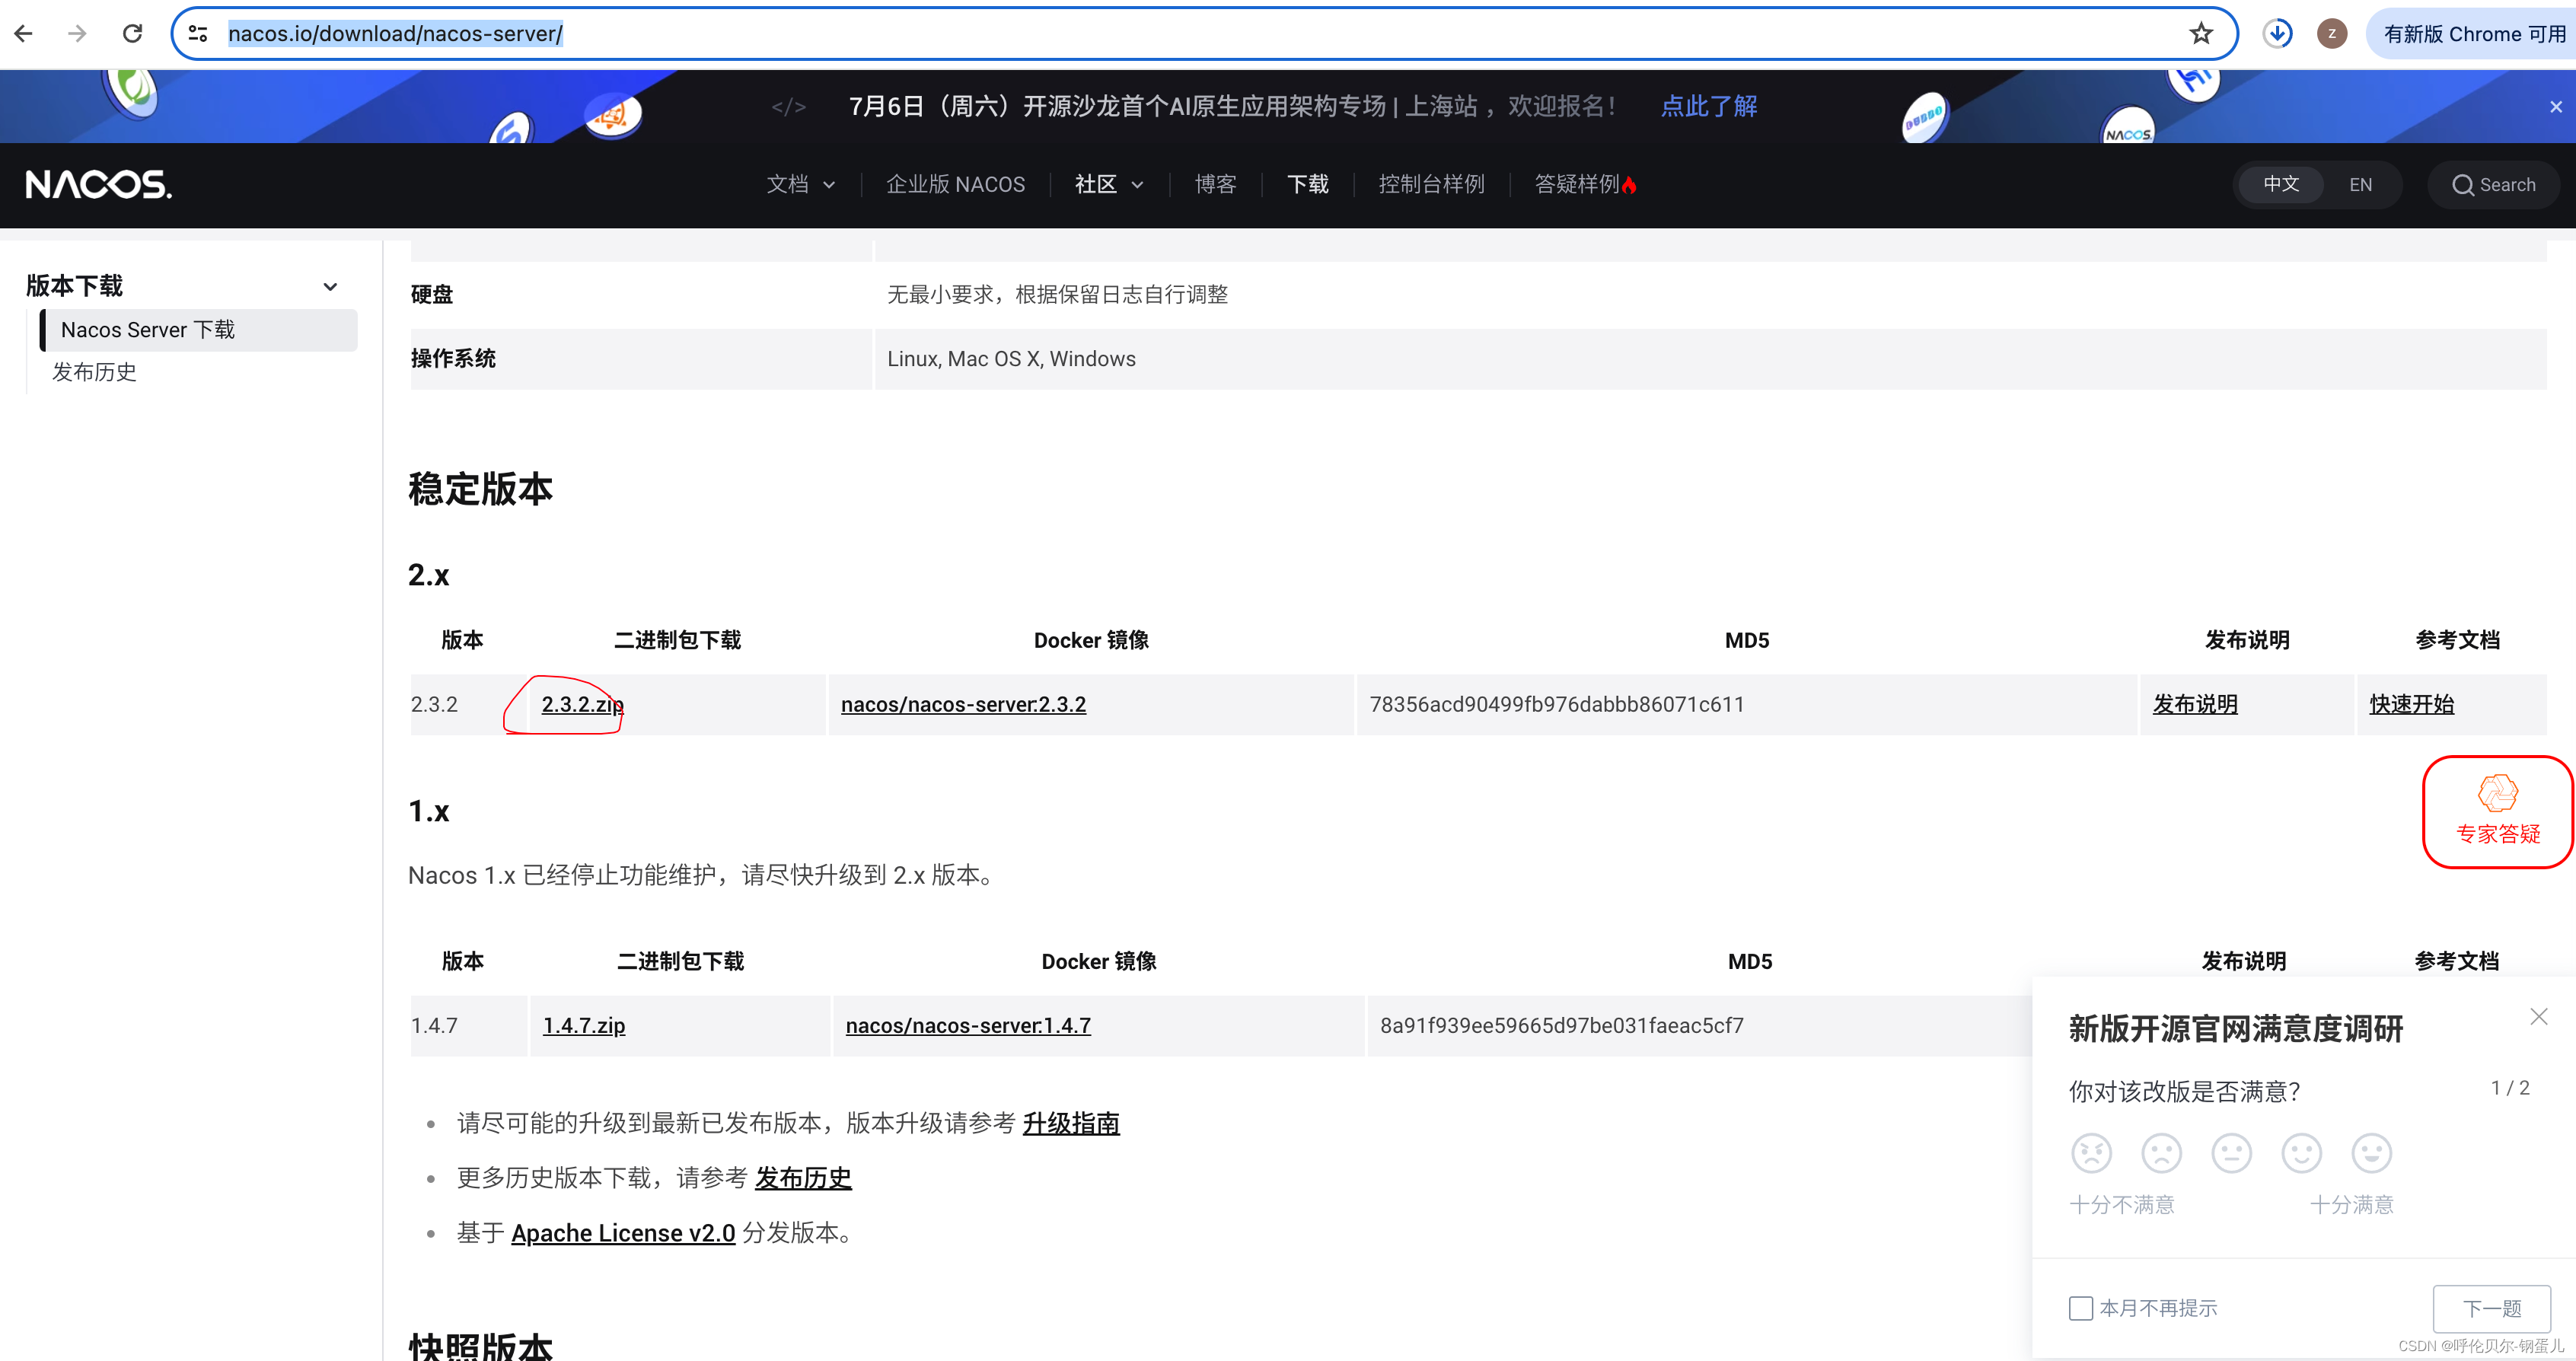
Task: Select Nacos Server 下载 in sidebar
Action: coord(199,330)
